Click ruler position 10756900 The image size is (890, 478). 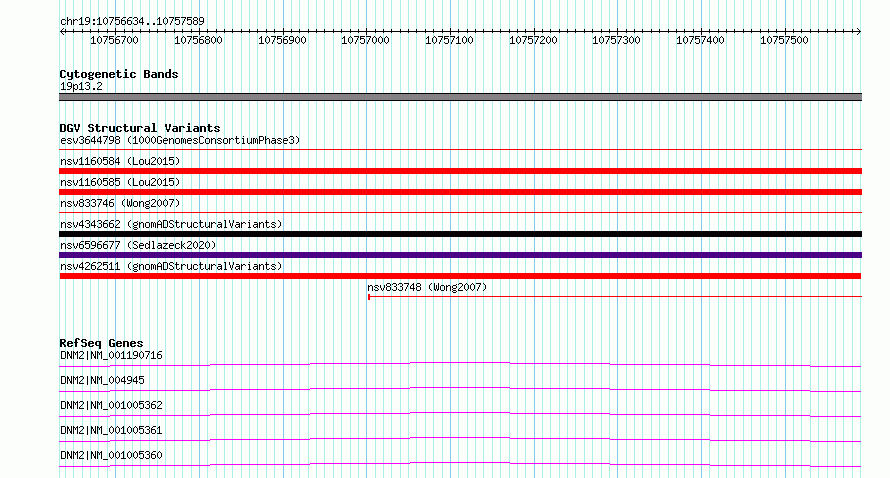point(282,40)
